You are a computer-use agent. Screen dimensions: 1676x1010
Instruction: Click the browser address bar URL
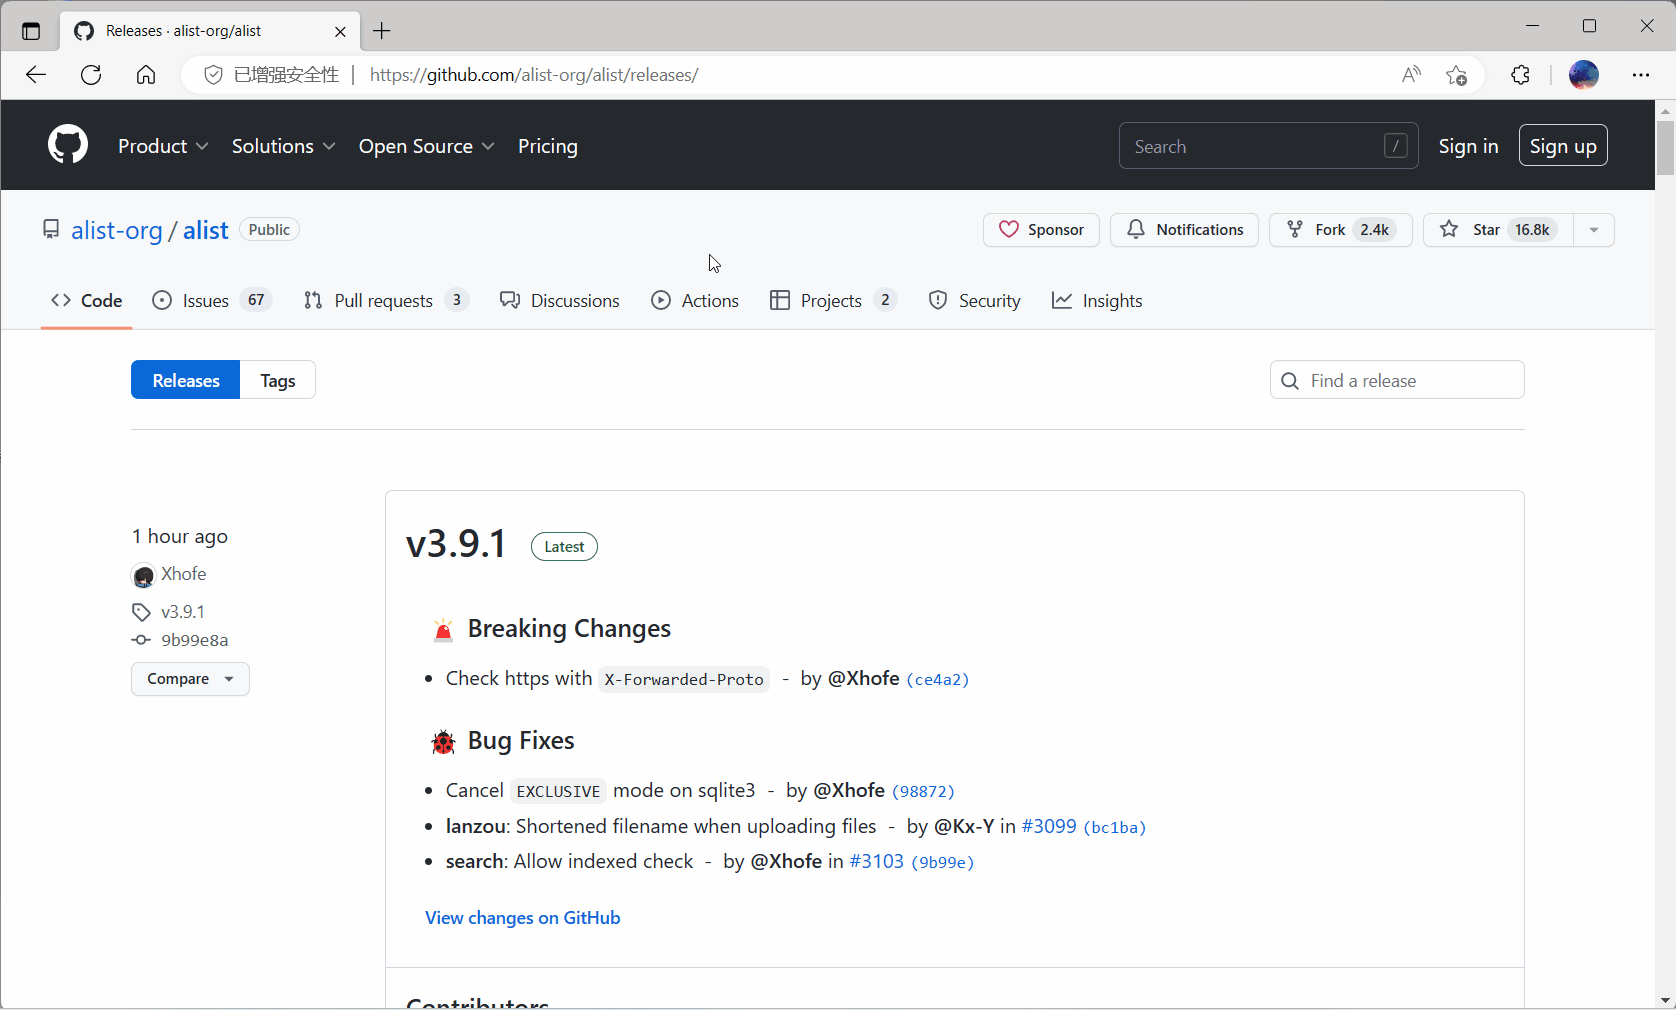534,75
